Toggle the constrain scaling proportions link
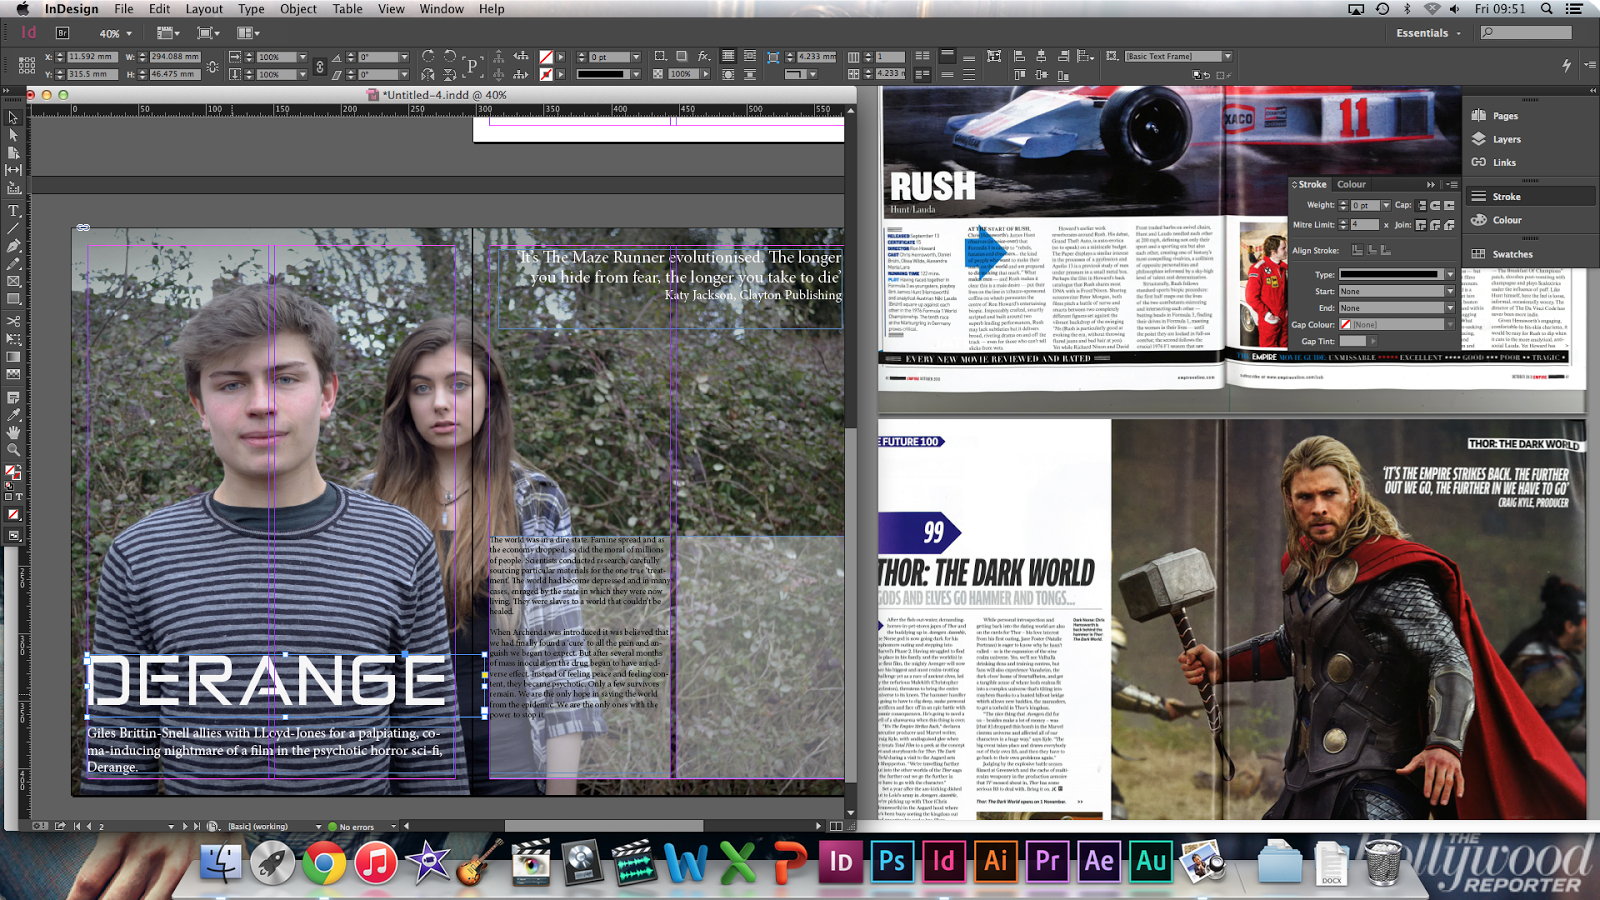Viewport: 1600px width, 900px height. point(320,66)
